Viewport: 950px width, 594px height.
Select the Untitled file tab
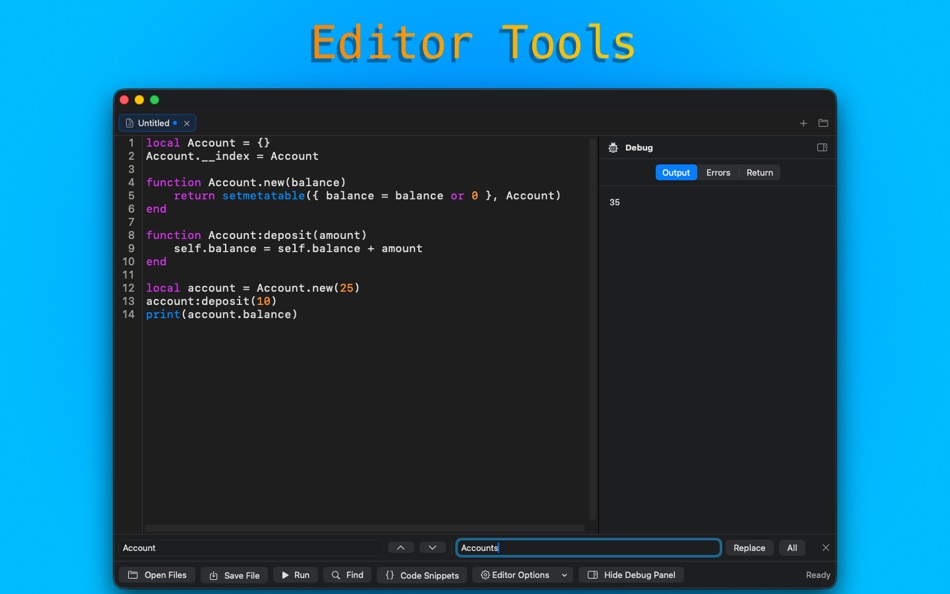(157, 123)
